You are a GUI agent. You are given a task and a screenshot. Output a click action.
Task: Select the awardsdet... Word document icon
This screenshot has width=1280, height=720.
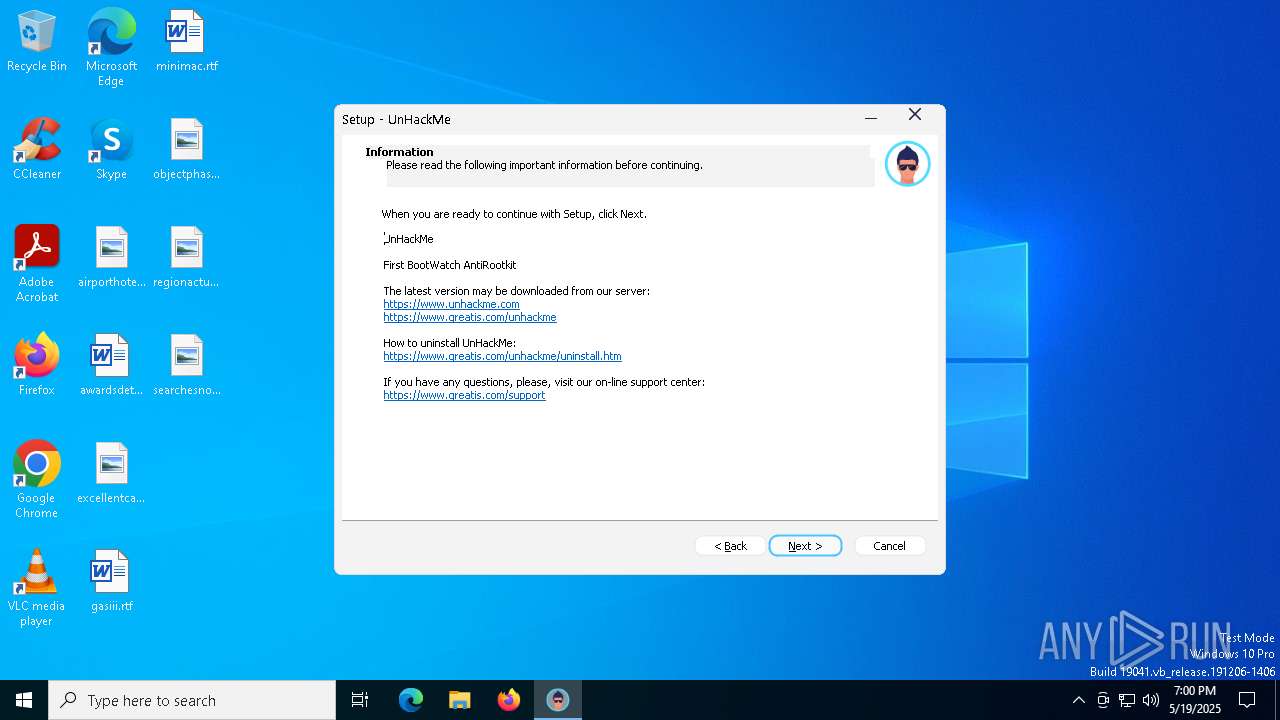coord(111,366)
